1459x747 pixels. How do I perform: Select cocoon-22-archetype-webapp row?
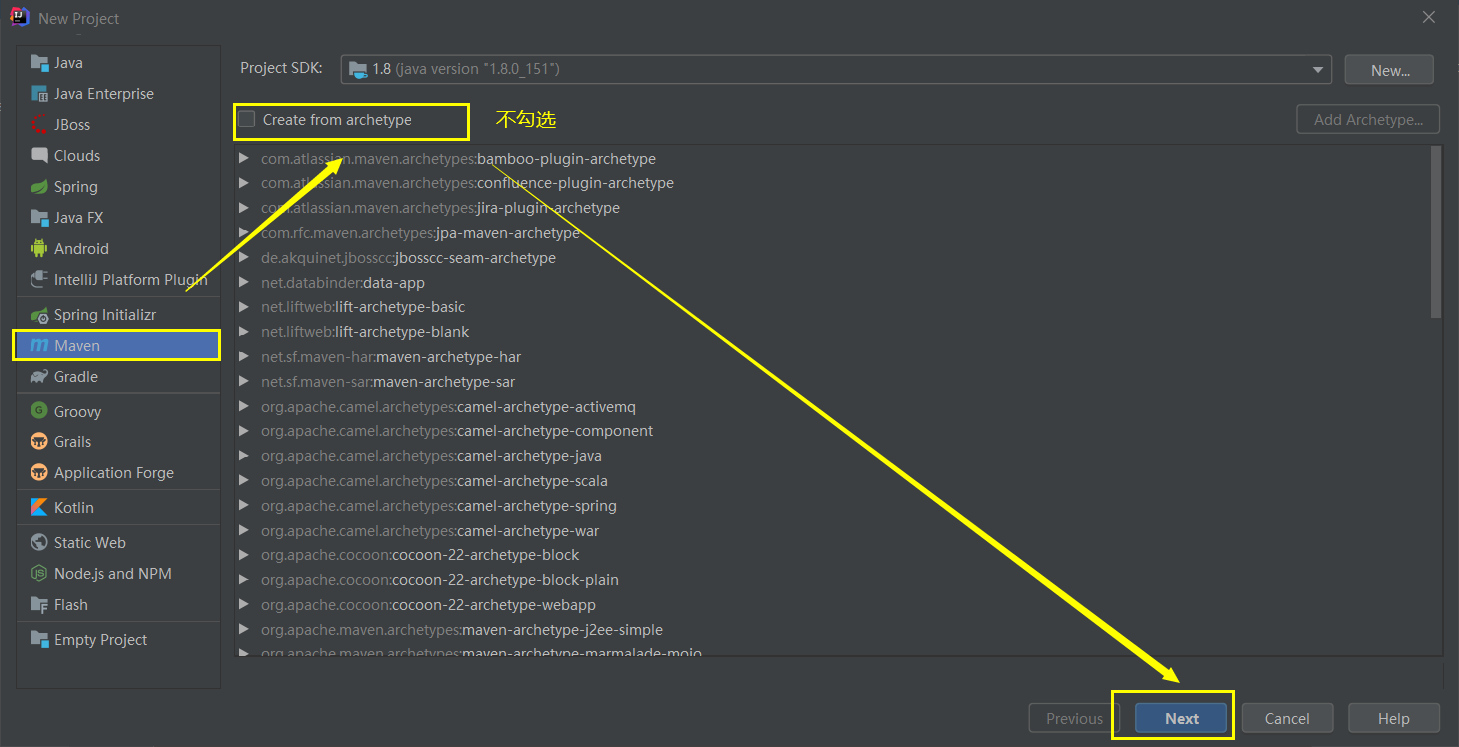(x=831, y=604)
